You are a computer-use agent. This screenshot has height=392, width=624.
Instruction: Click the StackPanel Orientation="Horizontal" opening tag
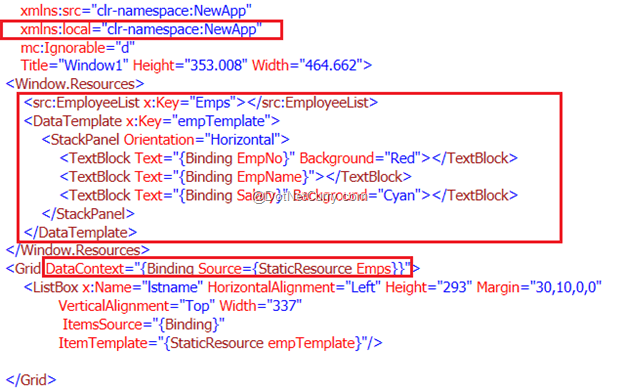165,140
